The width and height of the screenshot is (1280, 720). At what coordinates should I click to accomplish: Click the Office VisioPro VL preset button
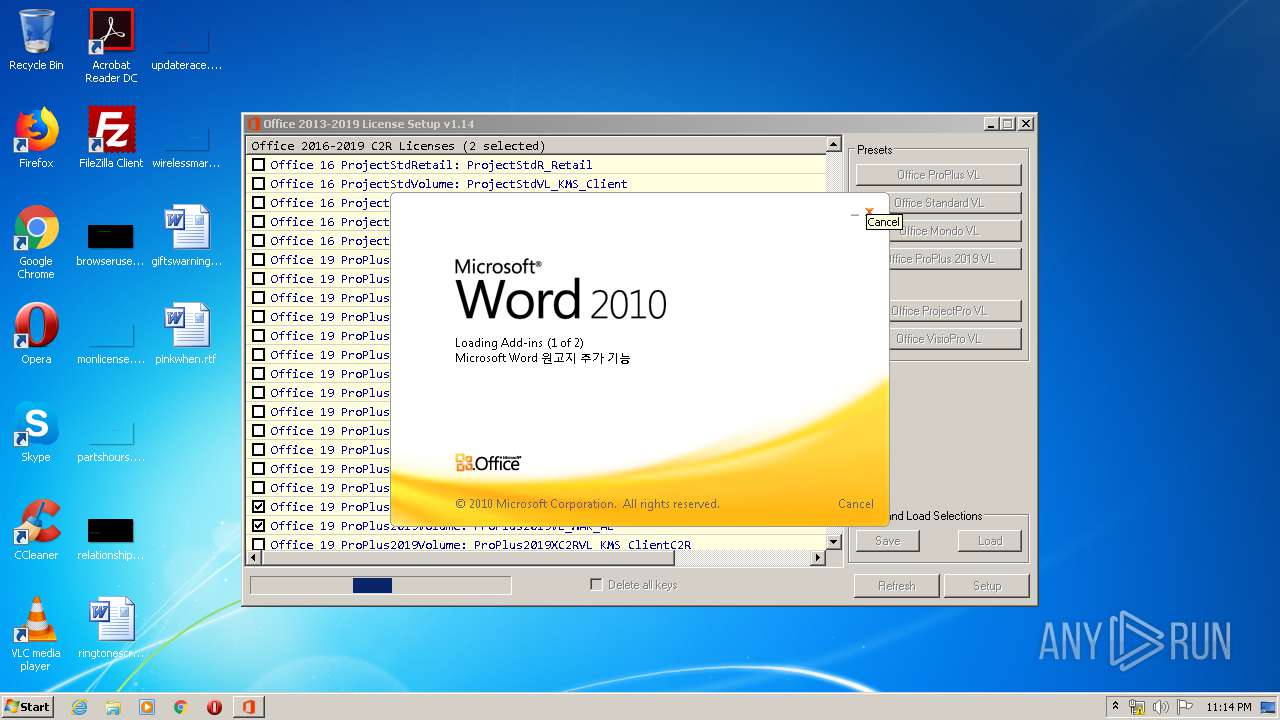point(938,339)
